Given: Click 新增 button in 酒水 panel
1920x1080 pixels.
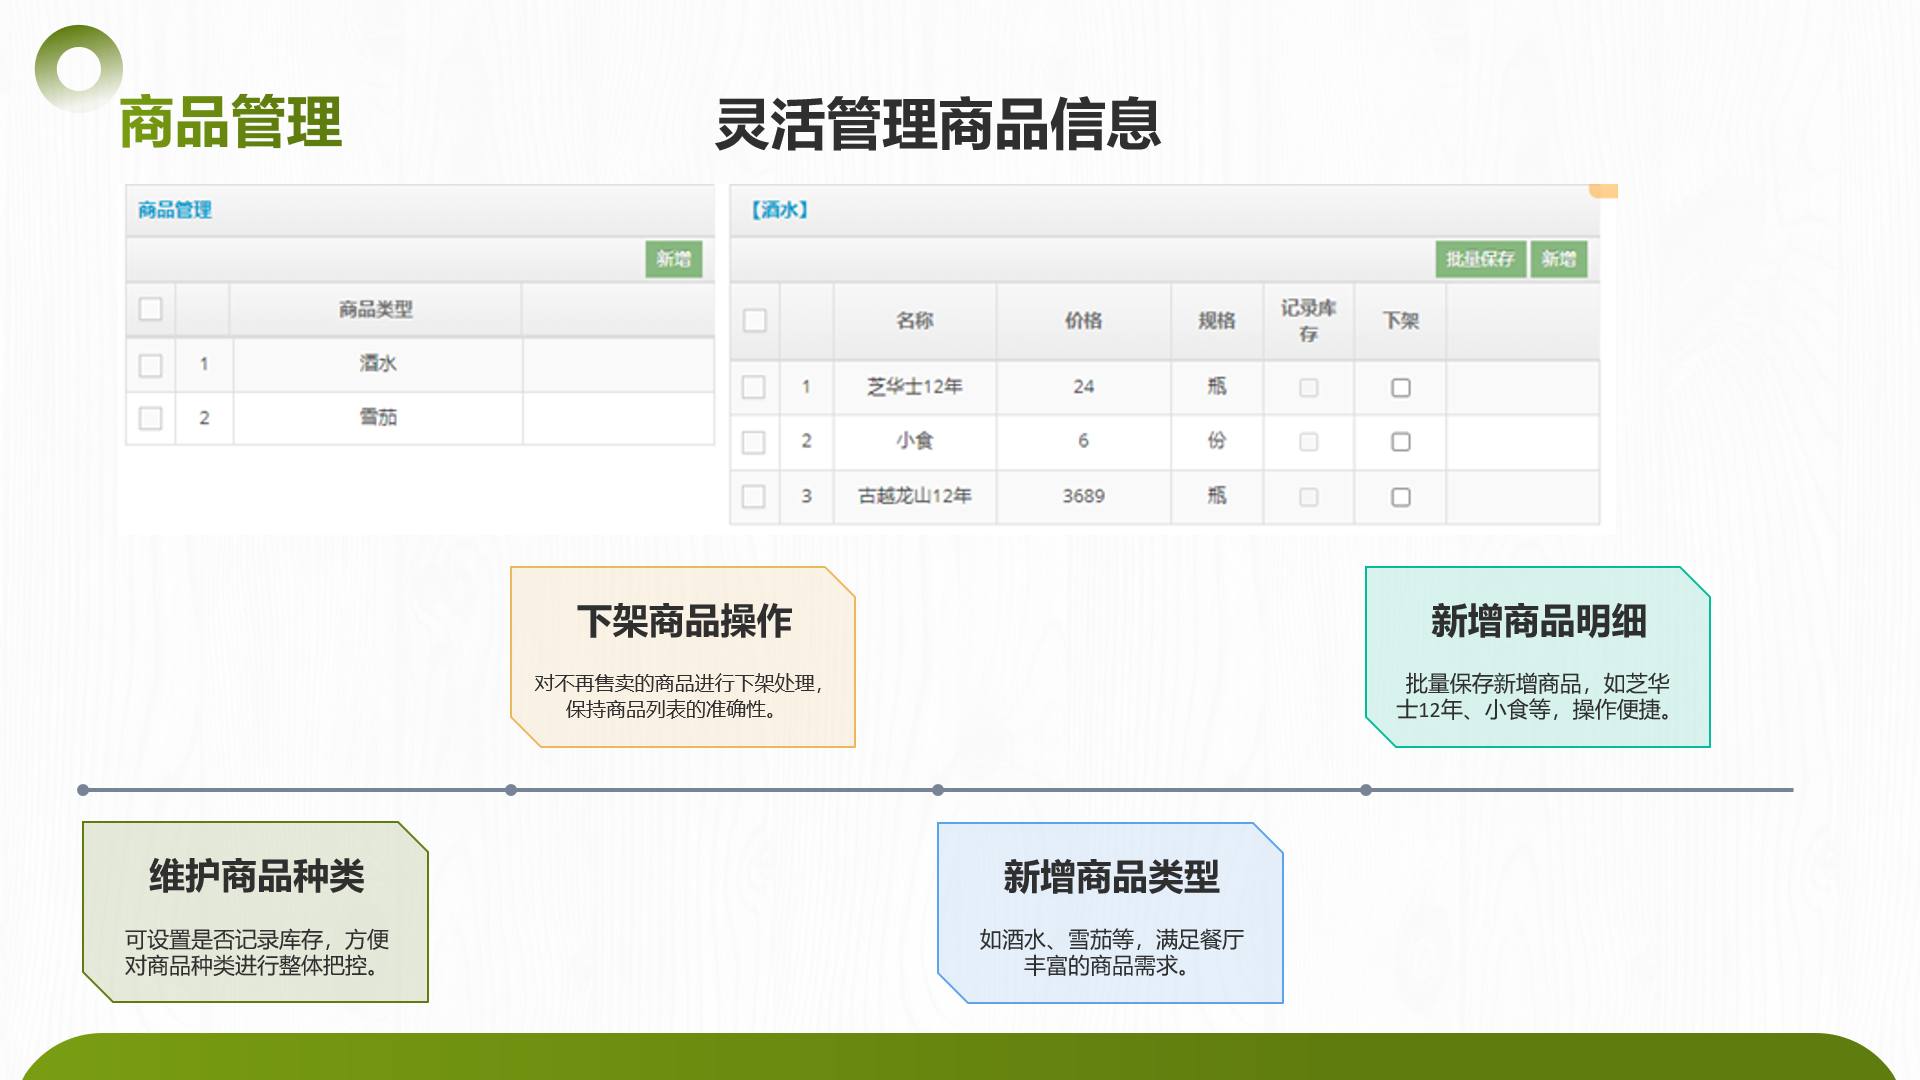Looking at the screenshot, I should pos(1558,259).
